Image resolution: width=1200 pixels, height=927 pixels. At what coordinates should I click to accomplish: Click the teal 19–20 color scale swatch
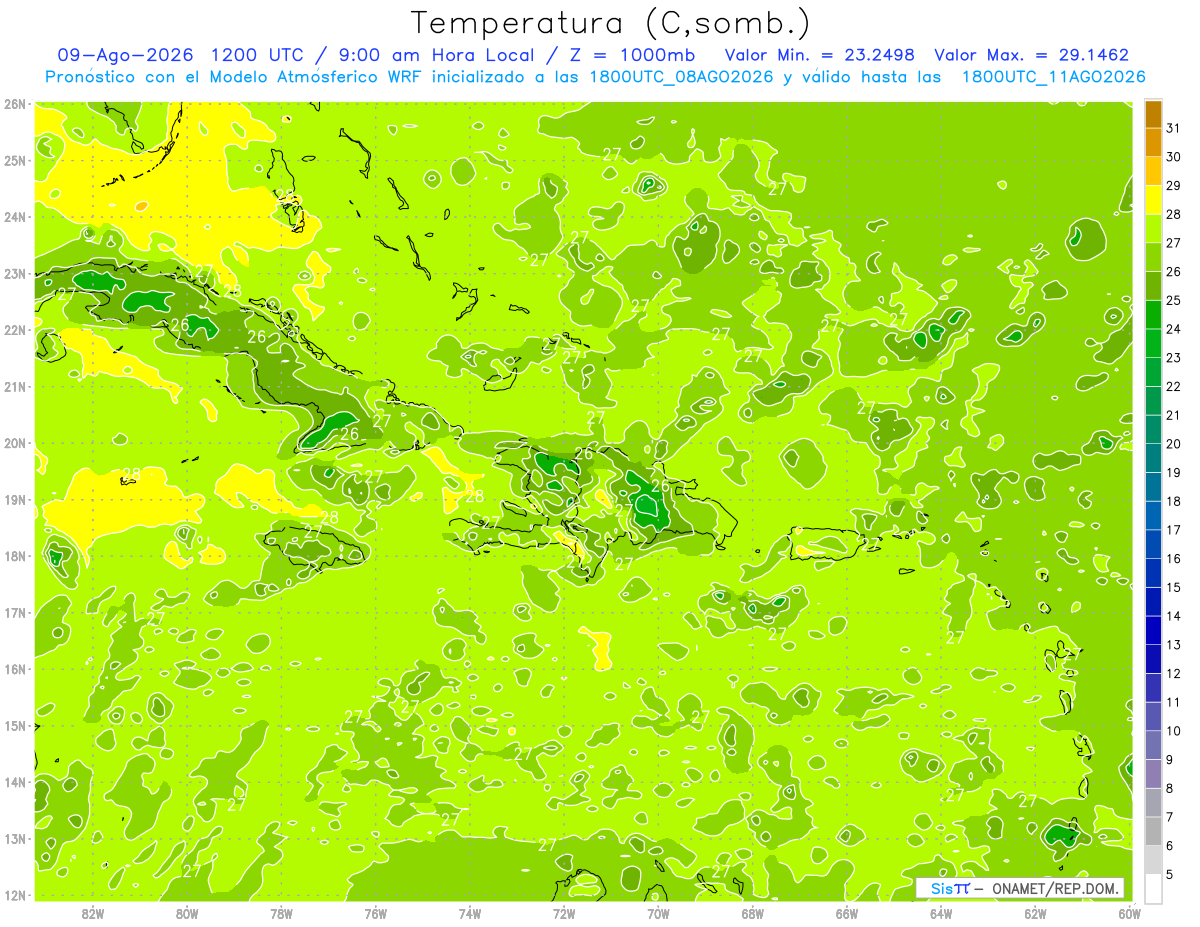coord(1153,458)
